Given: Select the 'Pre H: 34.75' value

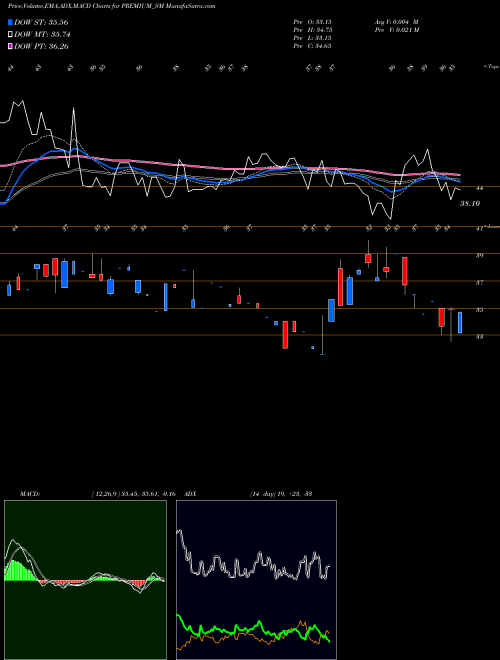Looking at the screenshot, I should pyautogui.click(x=312, y=30).
